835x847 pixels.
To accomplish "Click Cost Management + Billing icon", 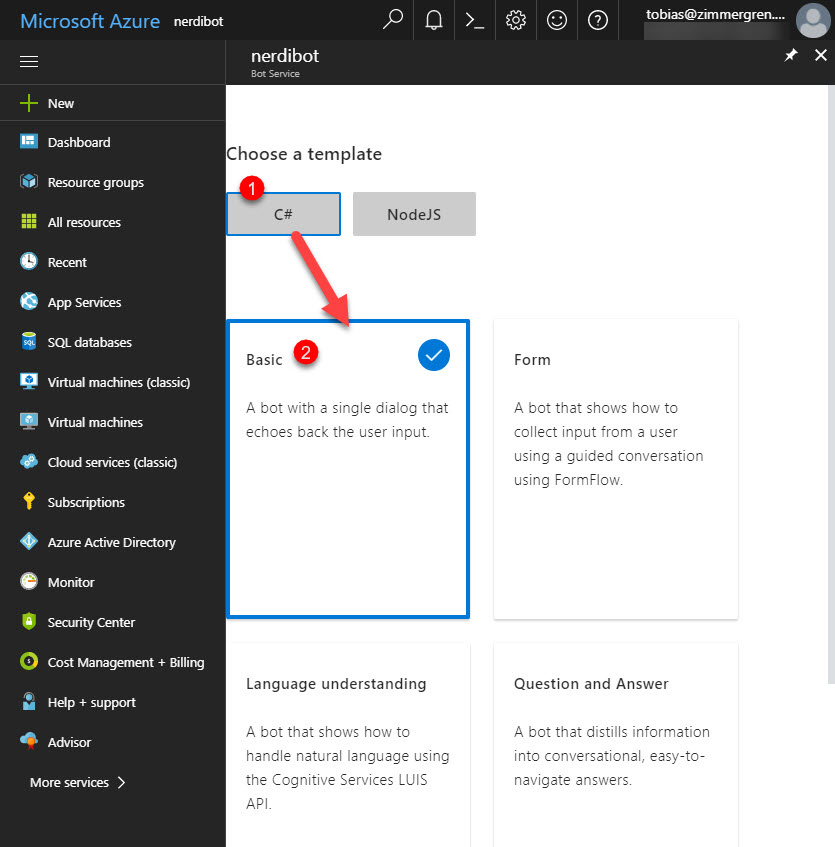I will click(29, 661).
